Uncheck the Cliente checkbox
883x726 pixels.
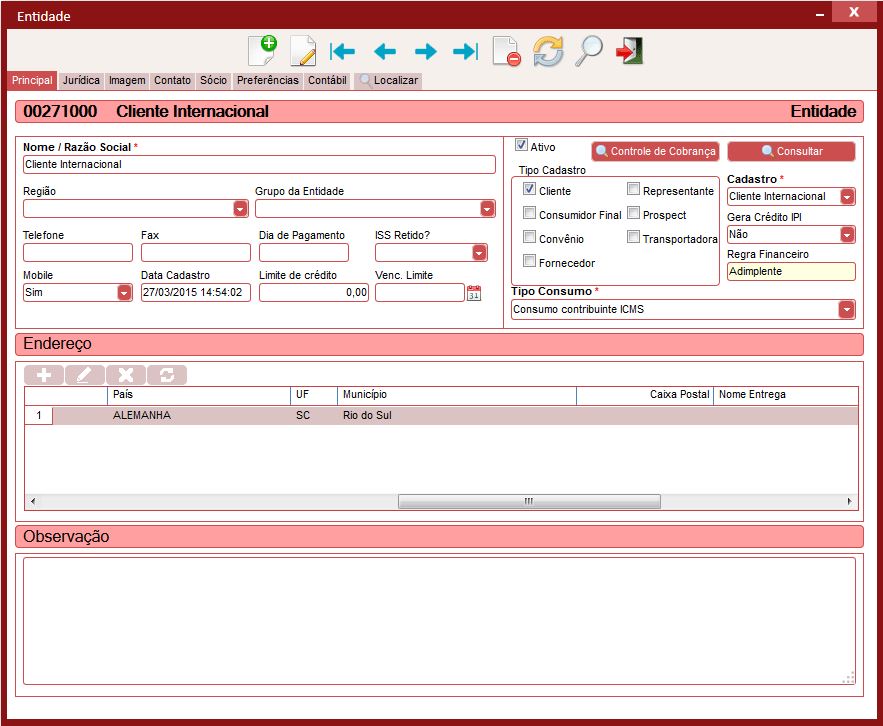[x=529, y=189]
